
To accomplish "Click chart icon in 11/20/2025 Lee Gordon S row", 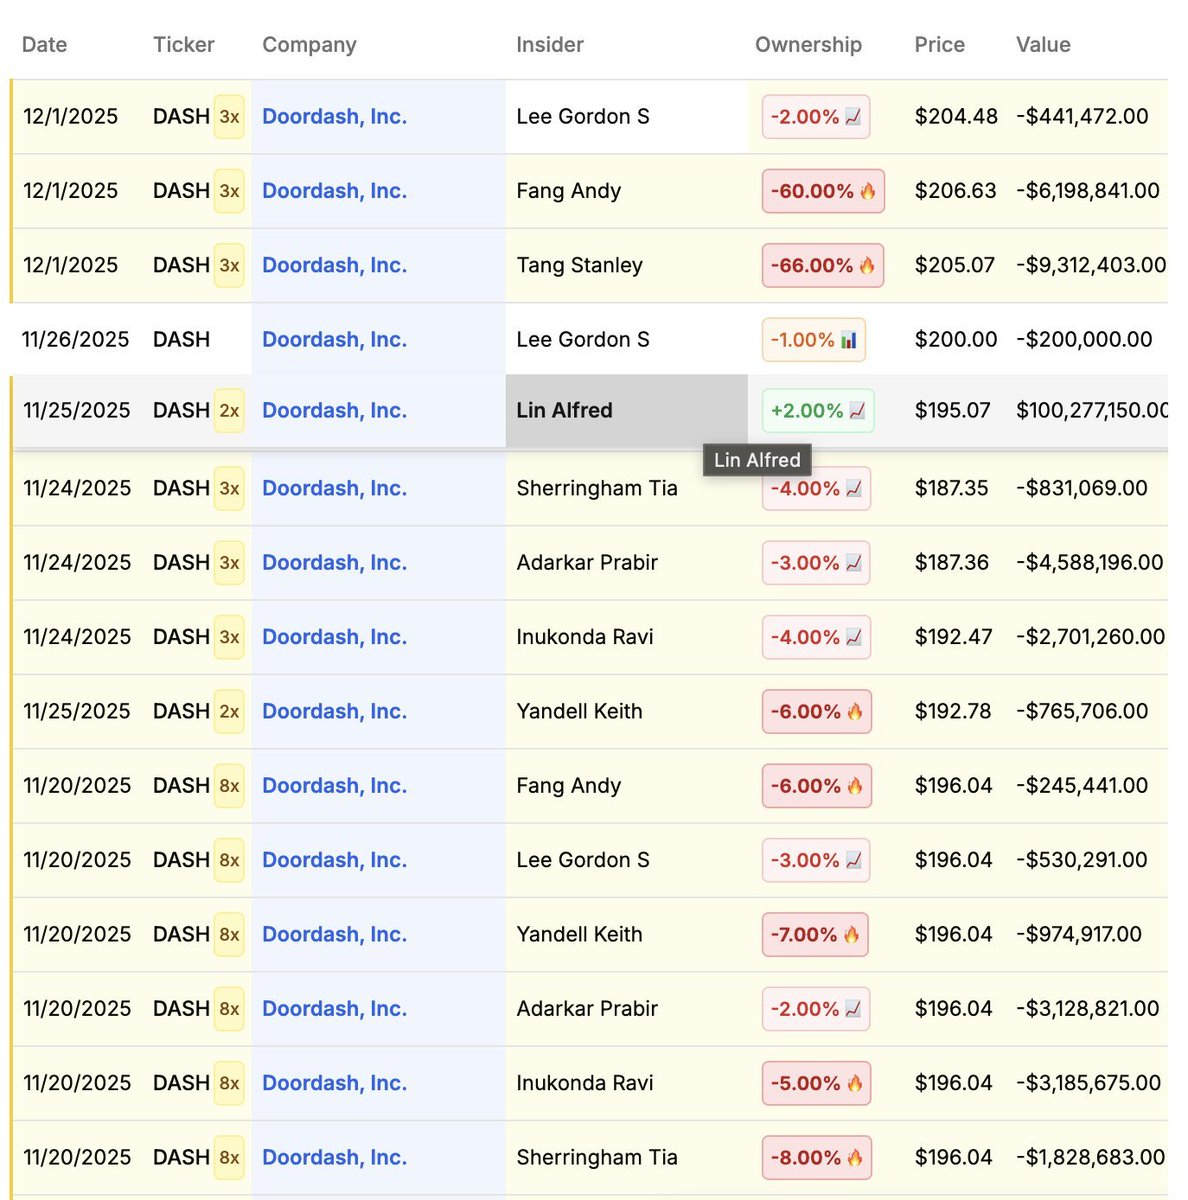I will tap(853, 860).
